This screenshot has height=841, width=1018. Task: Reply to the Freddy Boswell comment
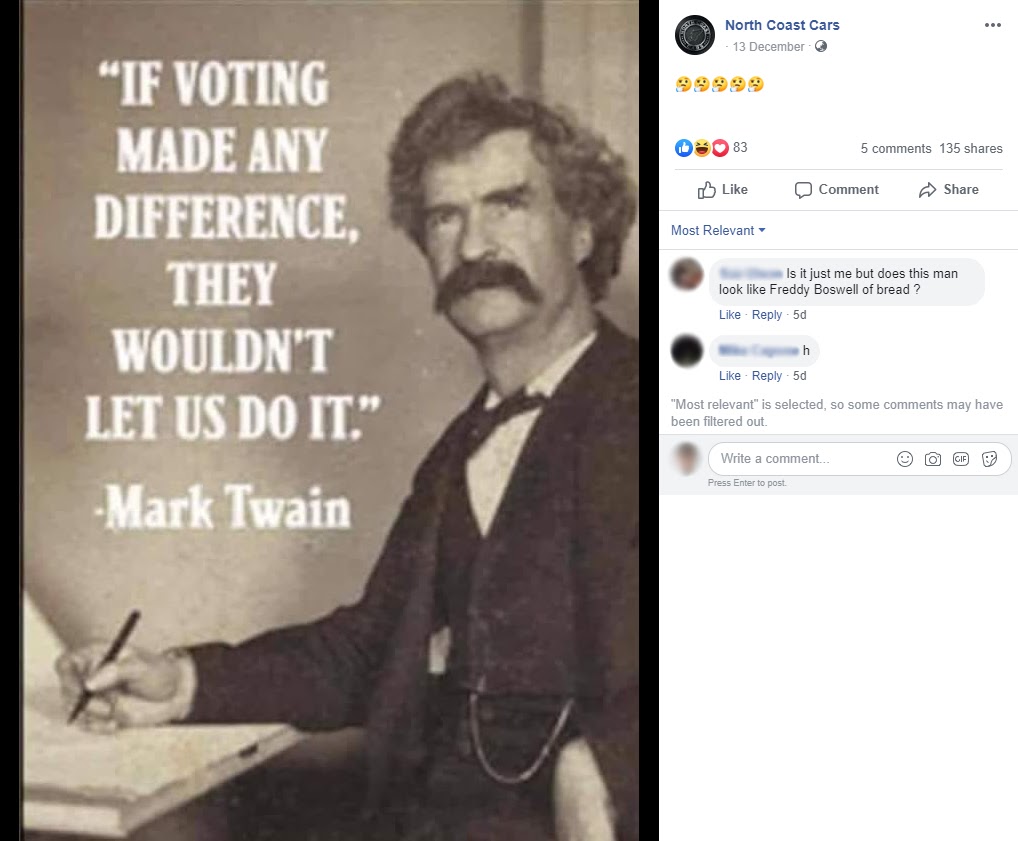(x=767, y=315)
